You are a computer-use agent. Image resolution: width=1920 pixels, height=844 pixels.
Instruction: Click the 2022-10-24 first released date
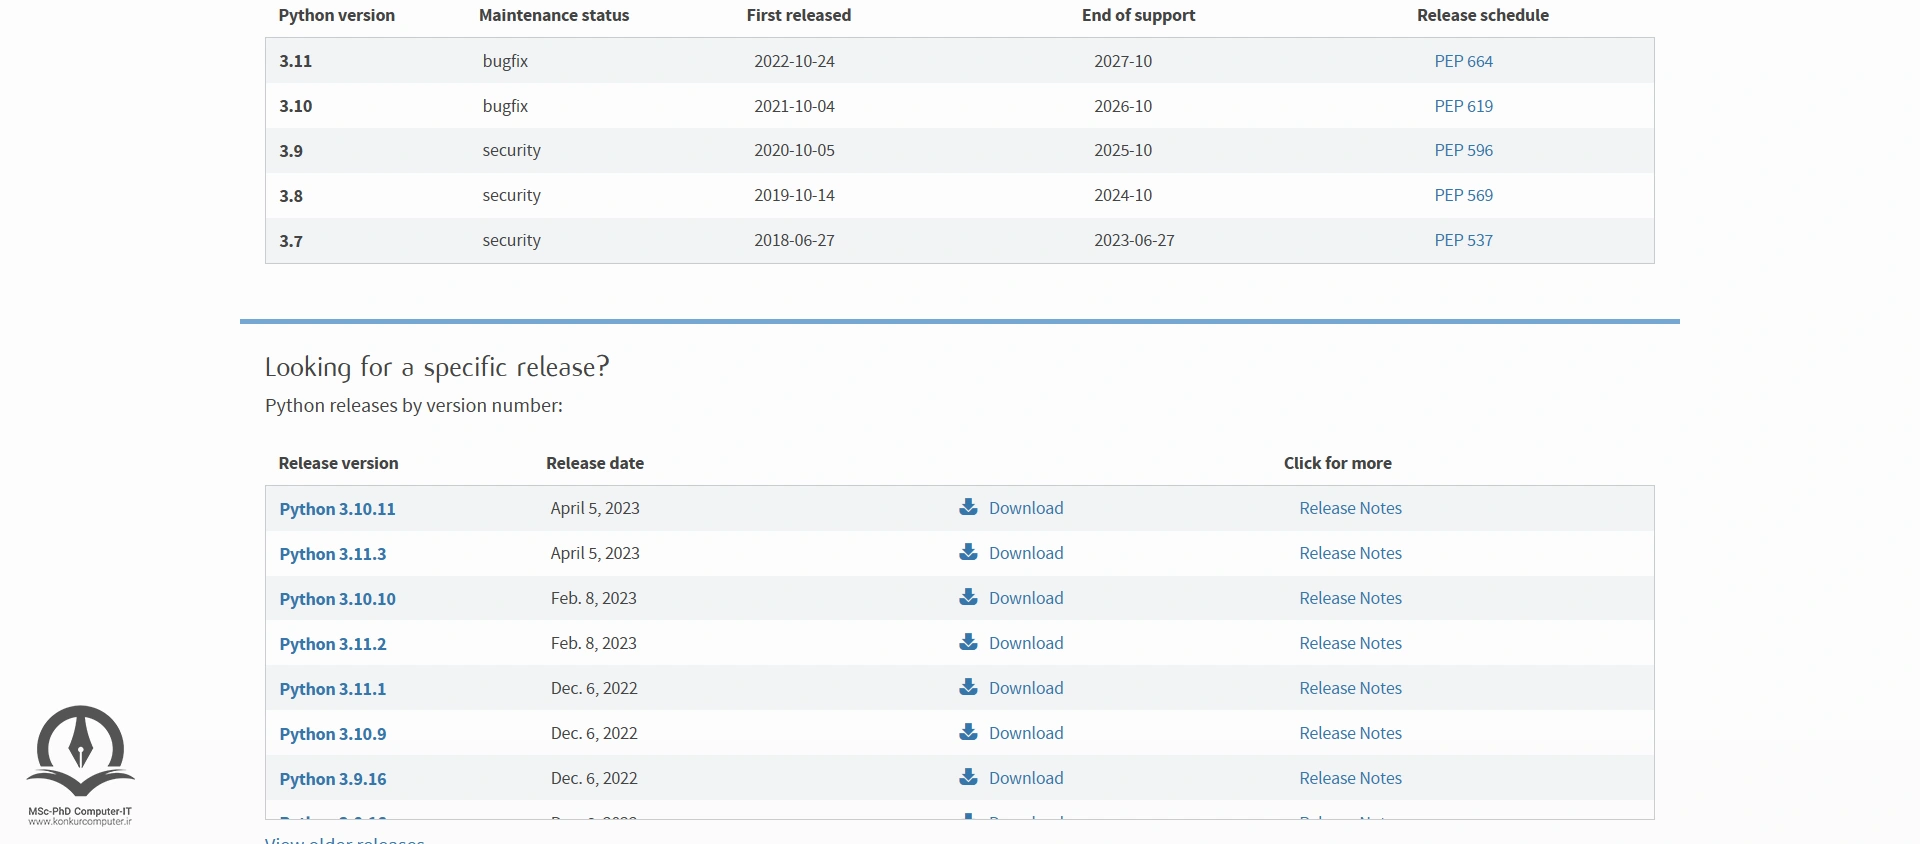pos(794,61)
